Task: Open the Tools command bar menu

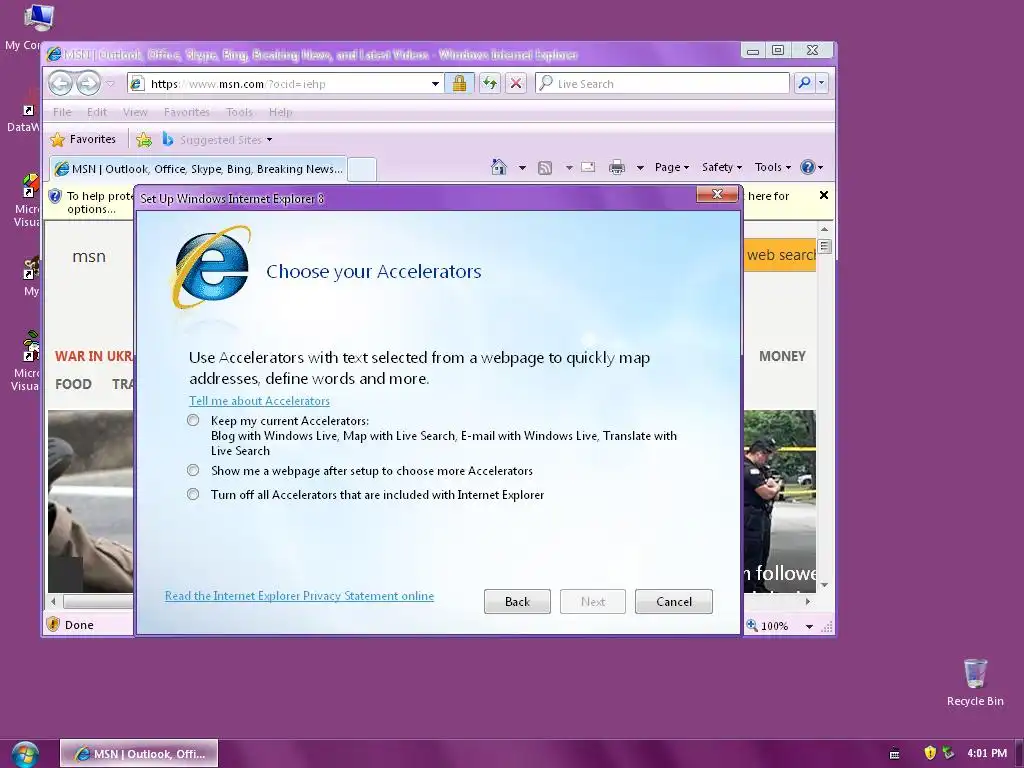Action: 773,167
